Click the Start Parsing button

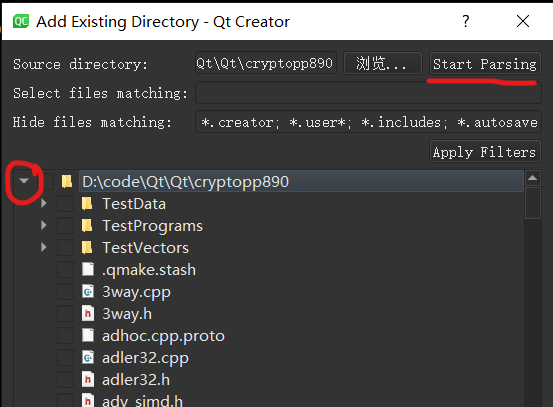(x=485, y=63)
